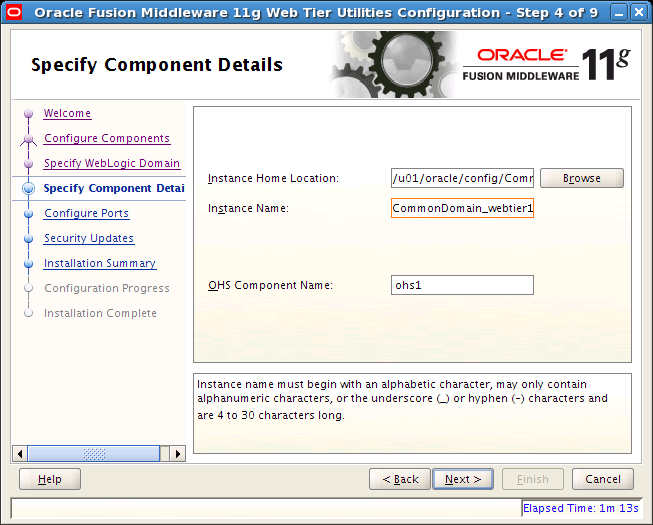Click the Welcome step bullet marker

point(28,113)
